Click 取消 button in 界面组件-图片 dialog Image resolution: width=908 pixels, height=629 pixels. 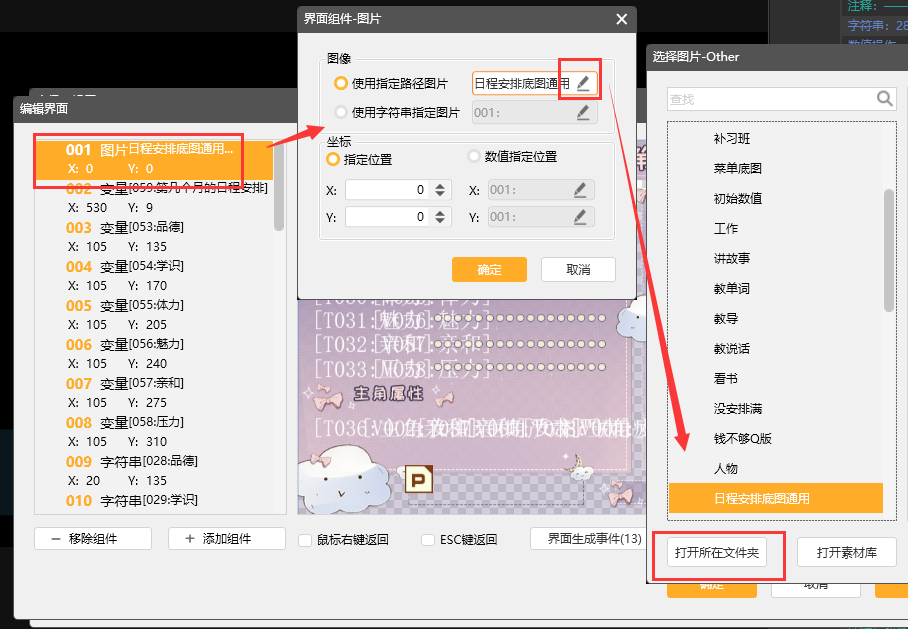(x=578, y=269)
